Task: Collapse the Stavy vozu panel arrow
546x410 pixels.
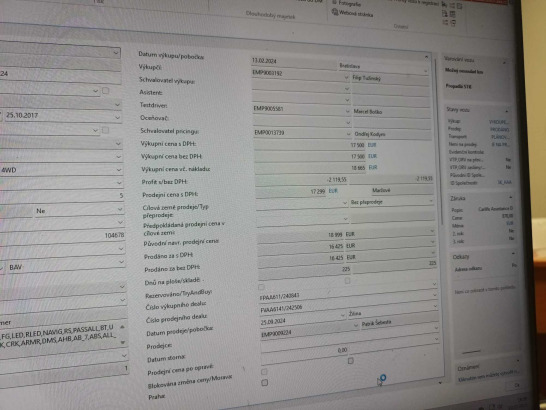Action: point(506,111)
